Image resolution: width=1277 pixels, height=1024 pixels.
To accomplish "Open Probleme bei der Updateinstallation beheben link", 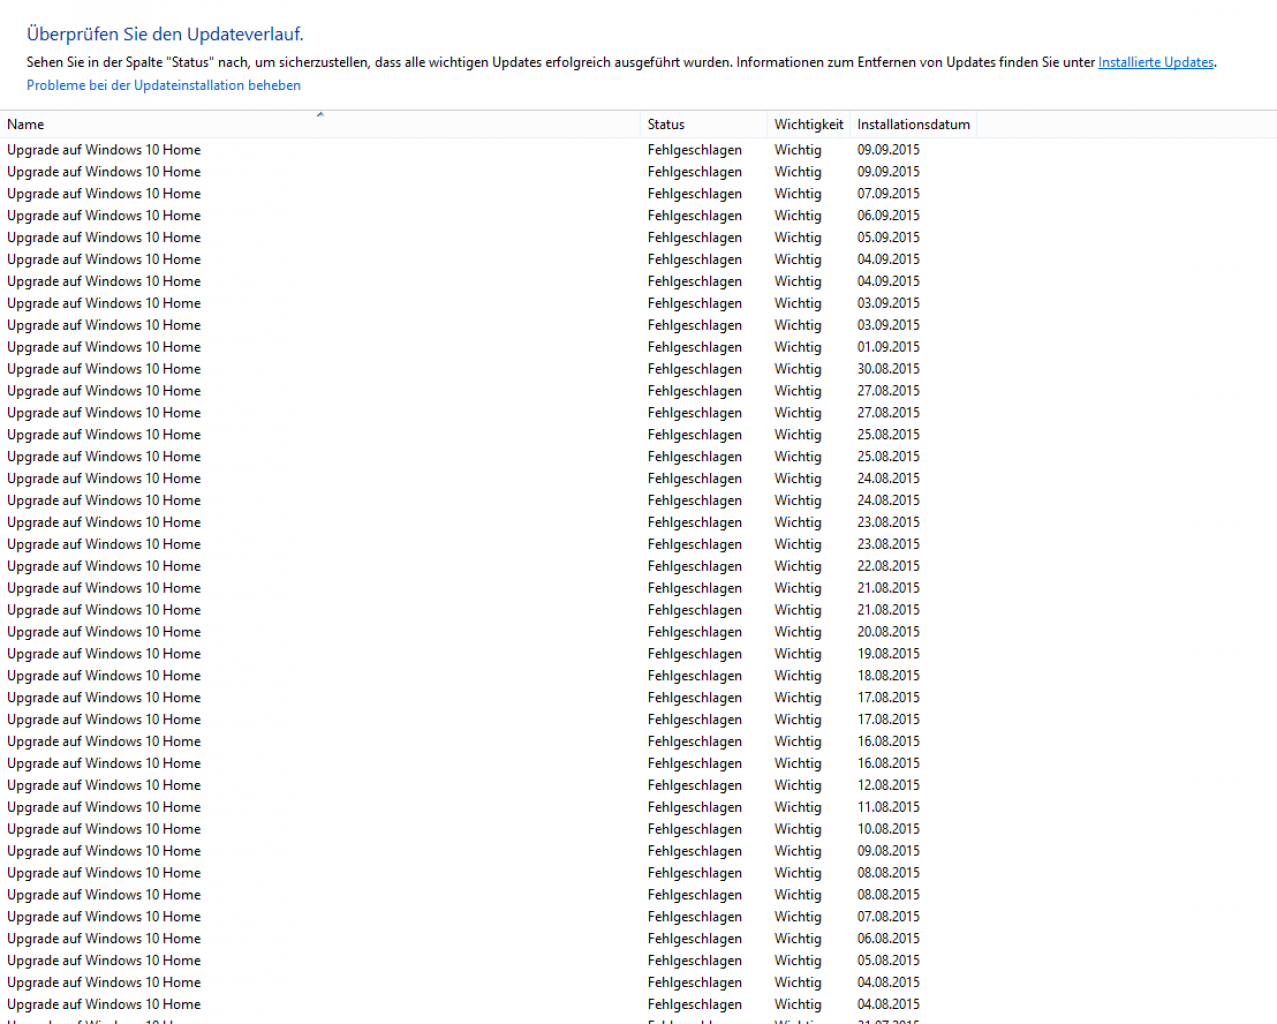I will [163, 85].
